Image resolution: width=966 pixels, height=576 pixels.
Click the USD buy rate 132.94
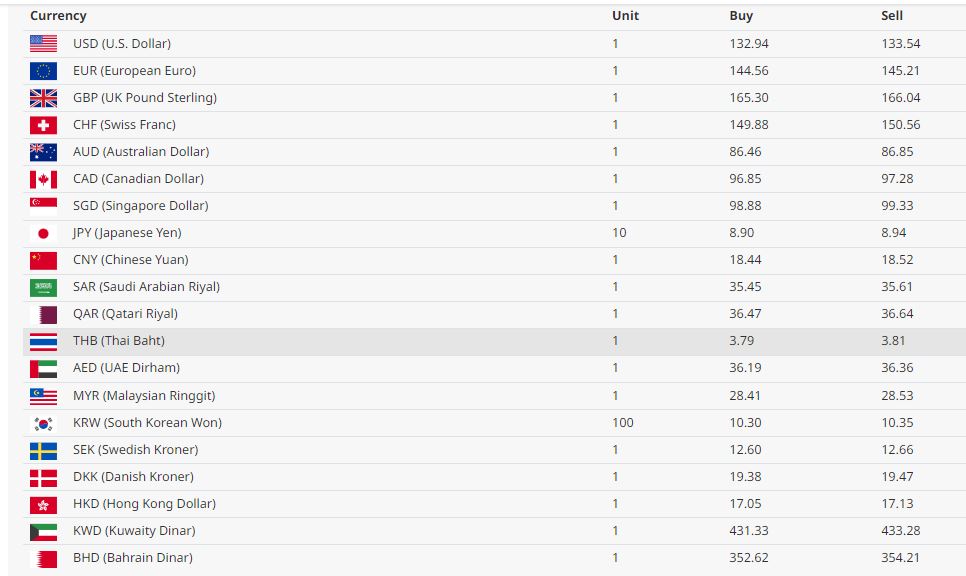tap(749, 44)
